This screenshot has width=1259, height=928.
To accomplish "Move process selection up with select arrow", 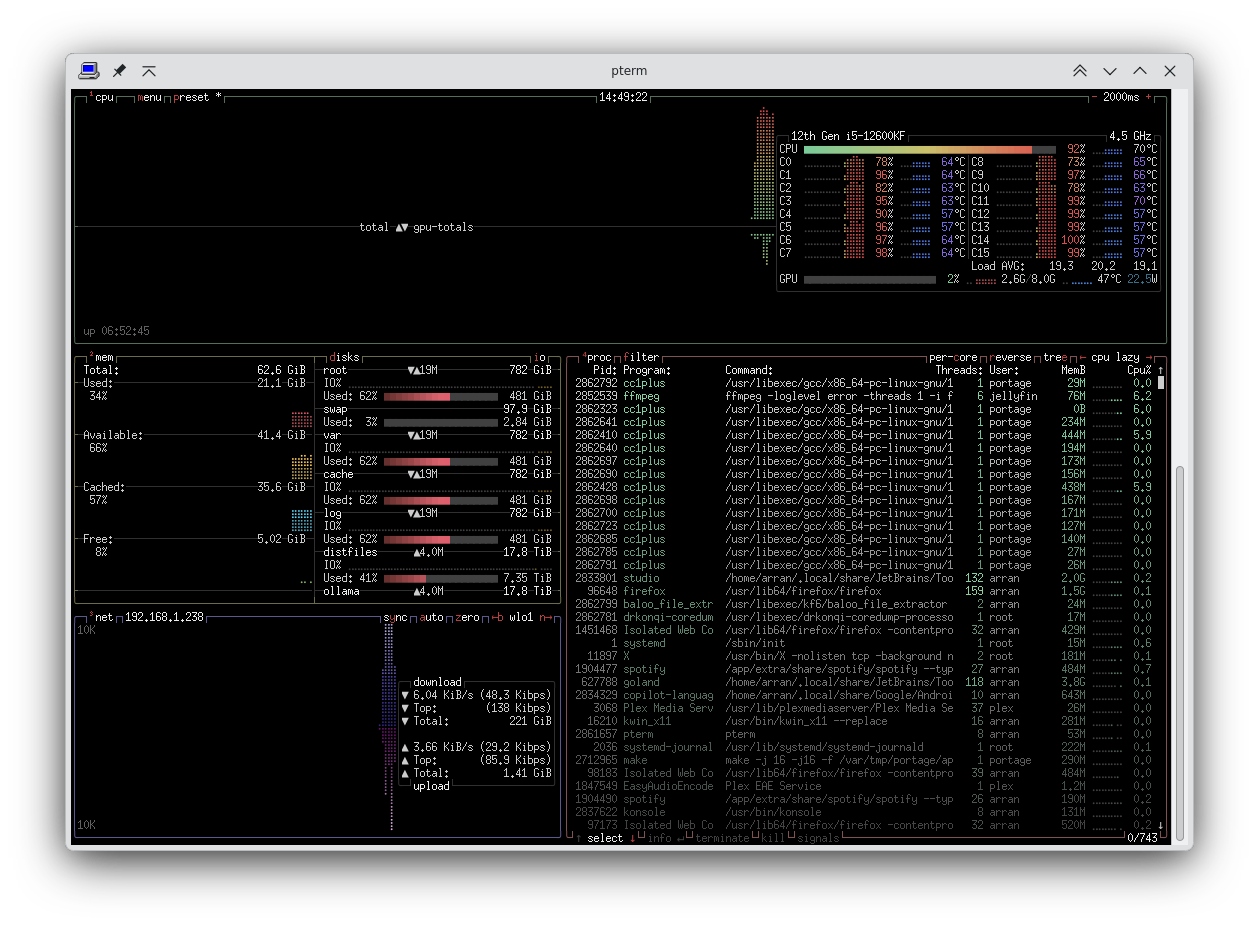I will pyautogui.click(x=579, y=838).
